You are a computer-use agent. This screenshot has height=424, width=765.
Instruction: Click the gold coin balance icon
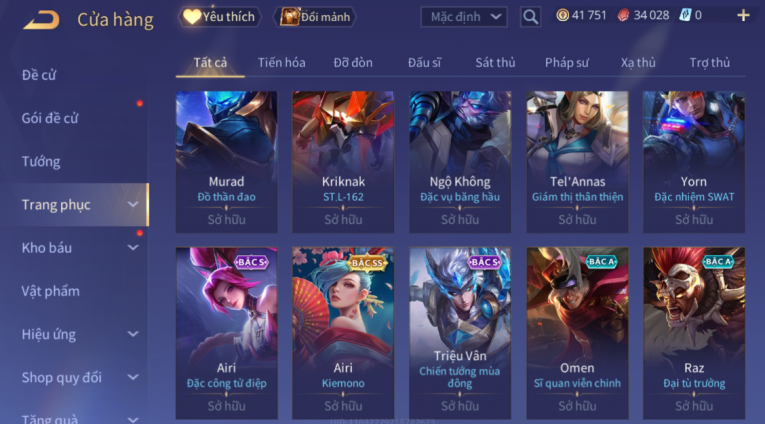tap(563, 16)
